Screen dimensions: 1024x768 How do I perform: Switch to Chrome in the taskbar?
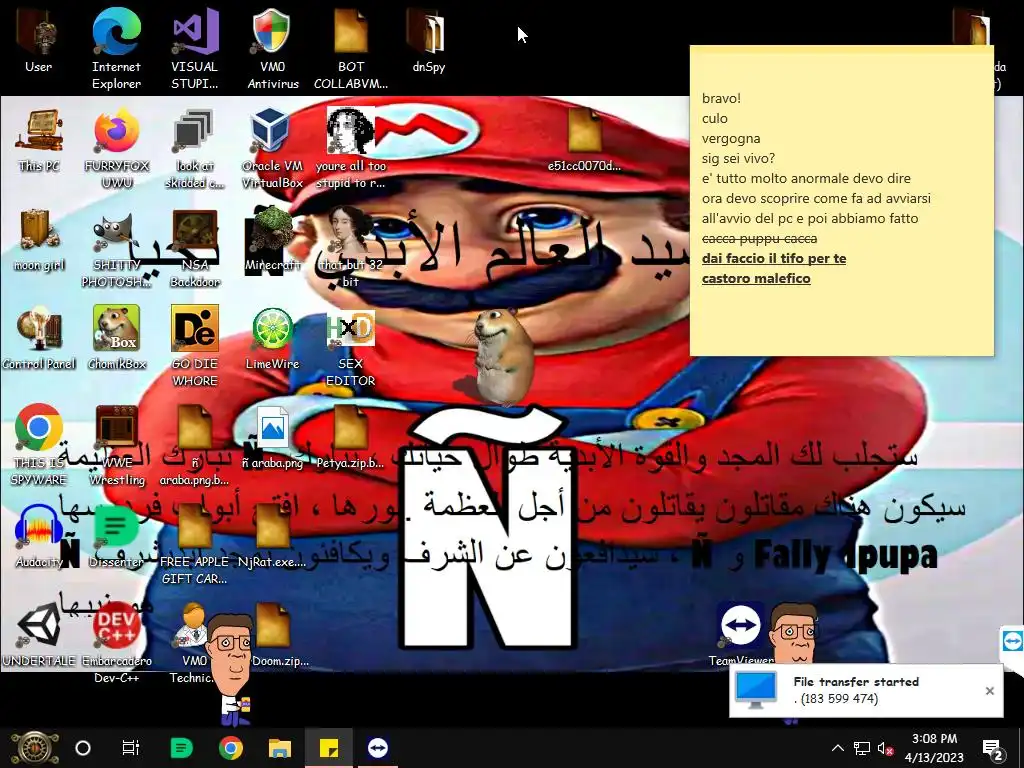pyautogui.click(x=231, y=748)
